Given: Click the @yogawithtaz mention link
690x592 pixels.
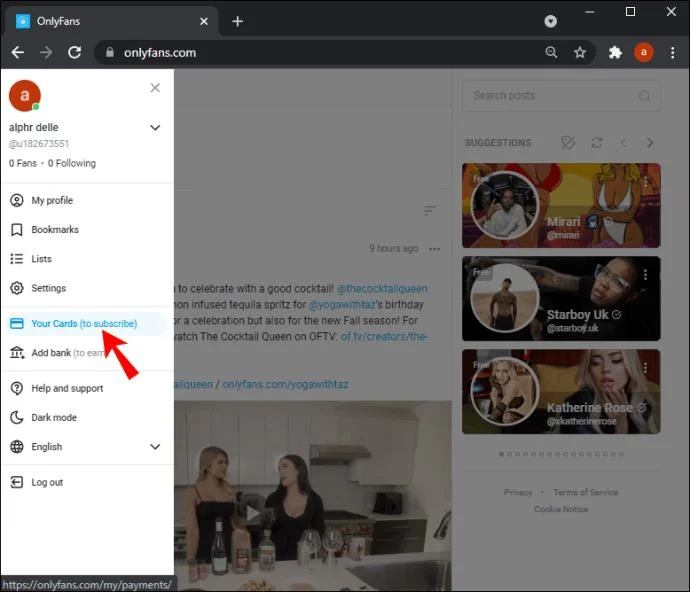Looking at the screenshot, I should [x=342, y=305].
